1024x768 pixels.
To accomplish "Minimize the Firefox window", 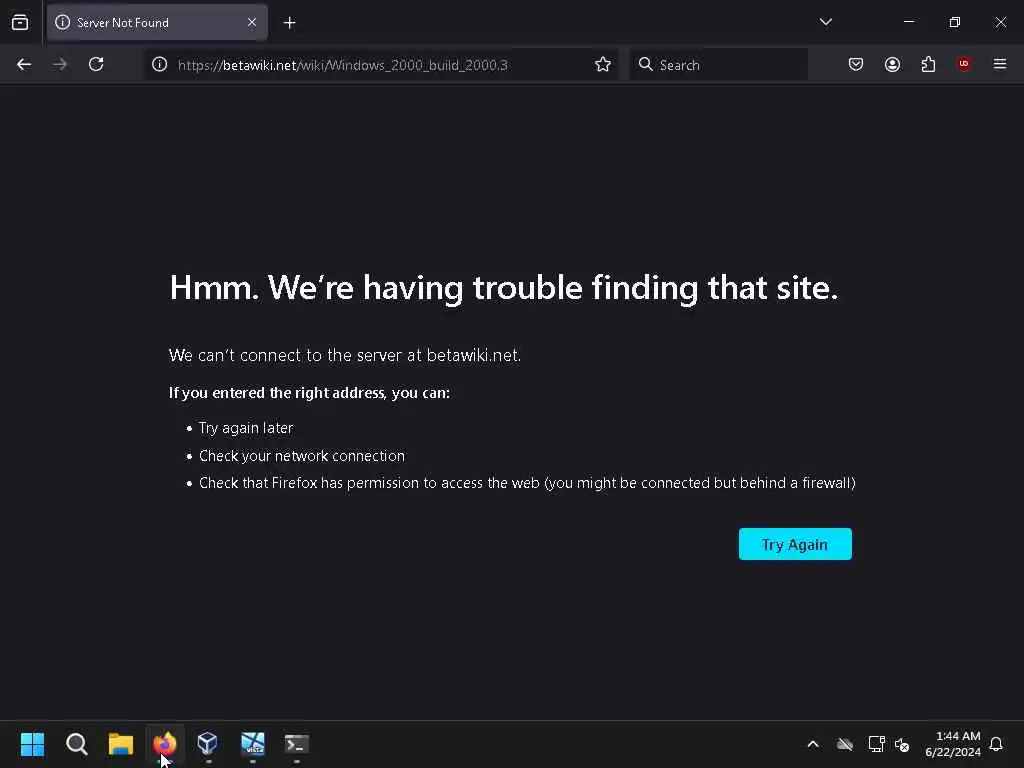I will [x=908, y=22].
